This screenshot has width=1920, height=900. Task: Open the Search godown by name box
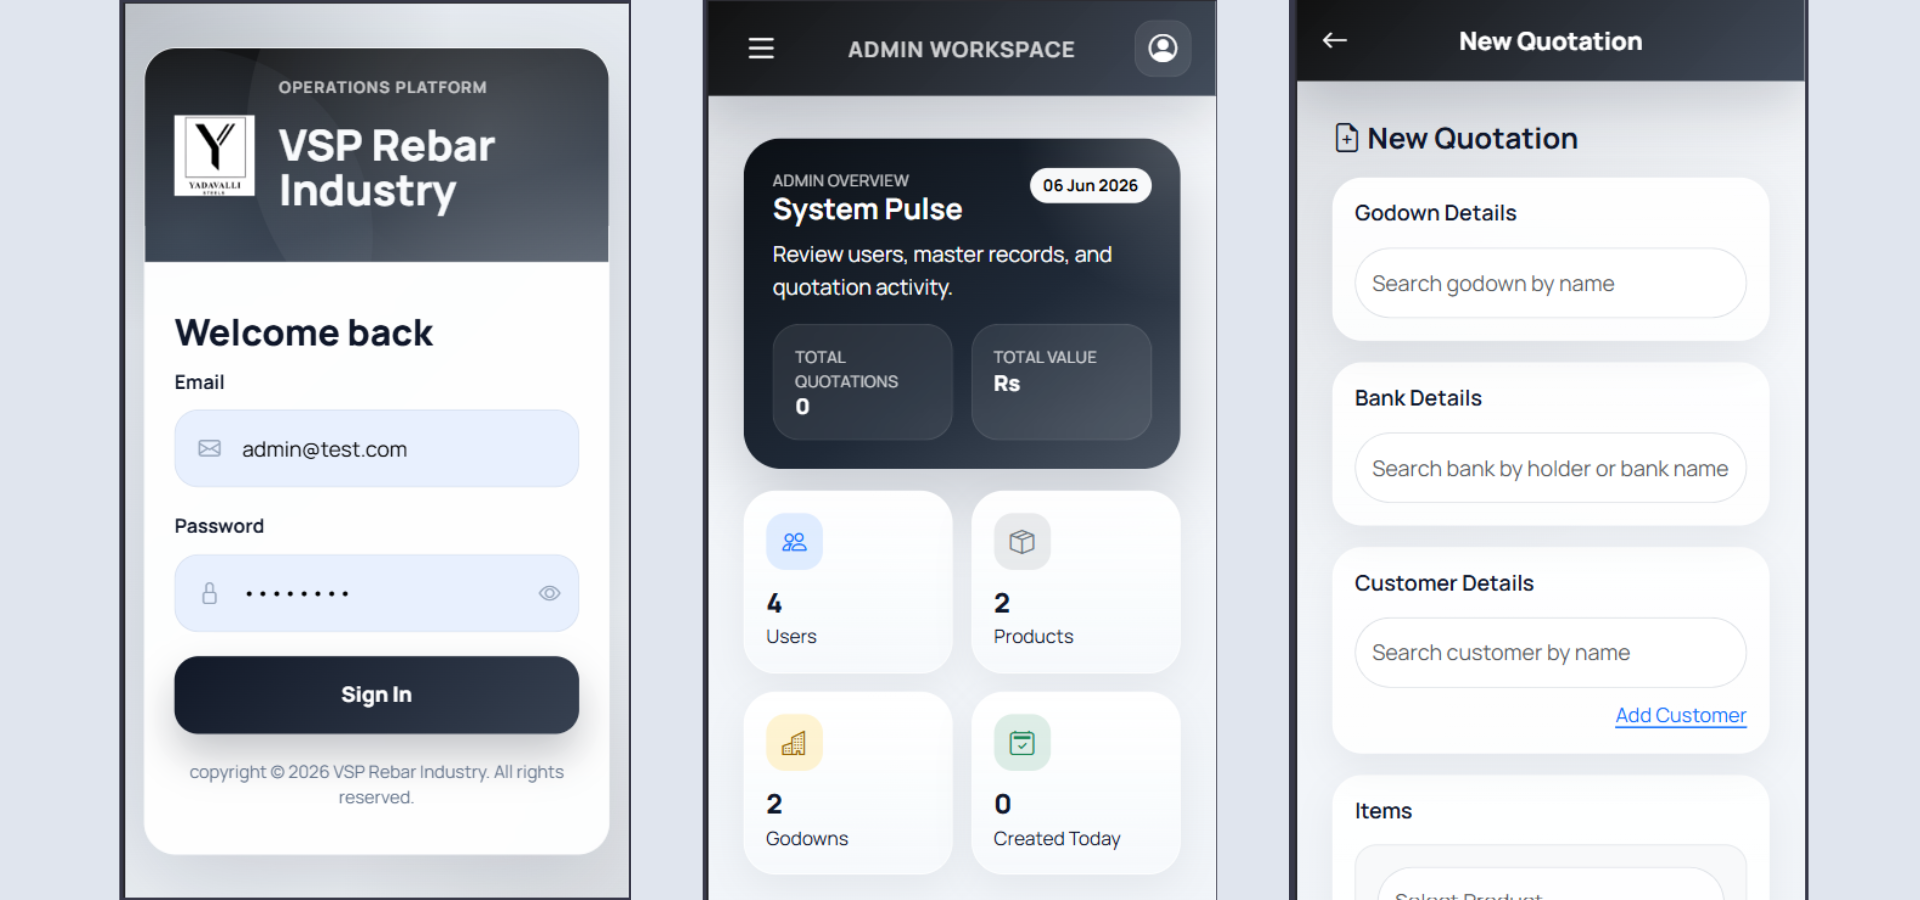point(1550,284)
